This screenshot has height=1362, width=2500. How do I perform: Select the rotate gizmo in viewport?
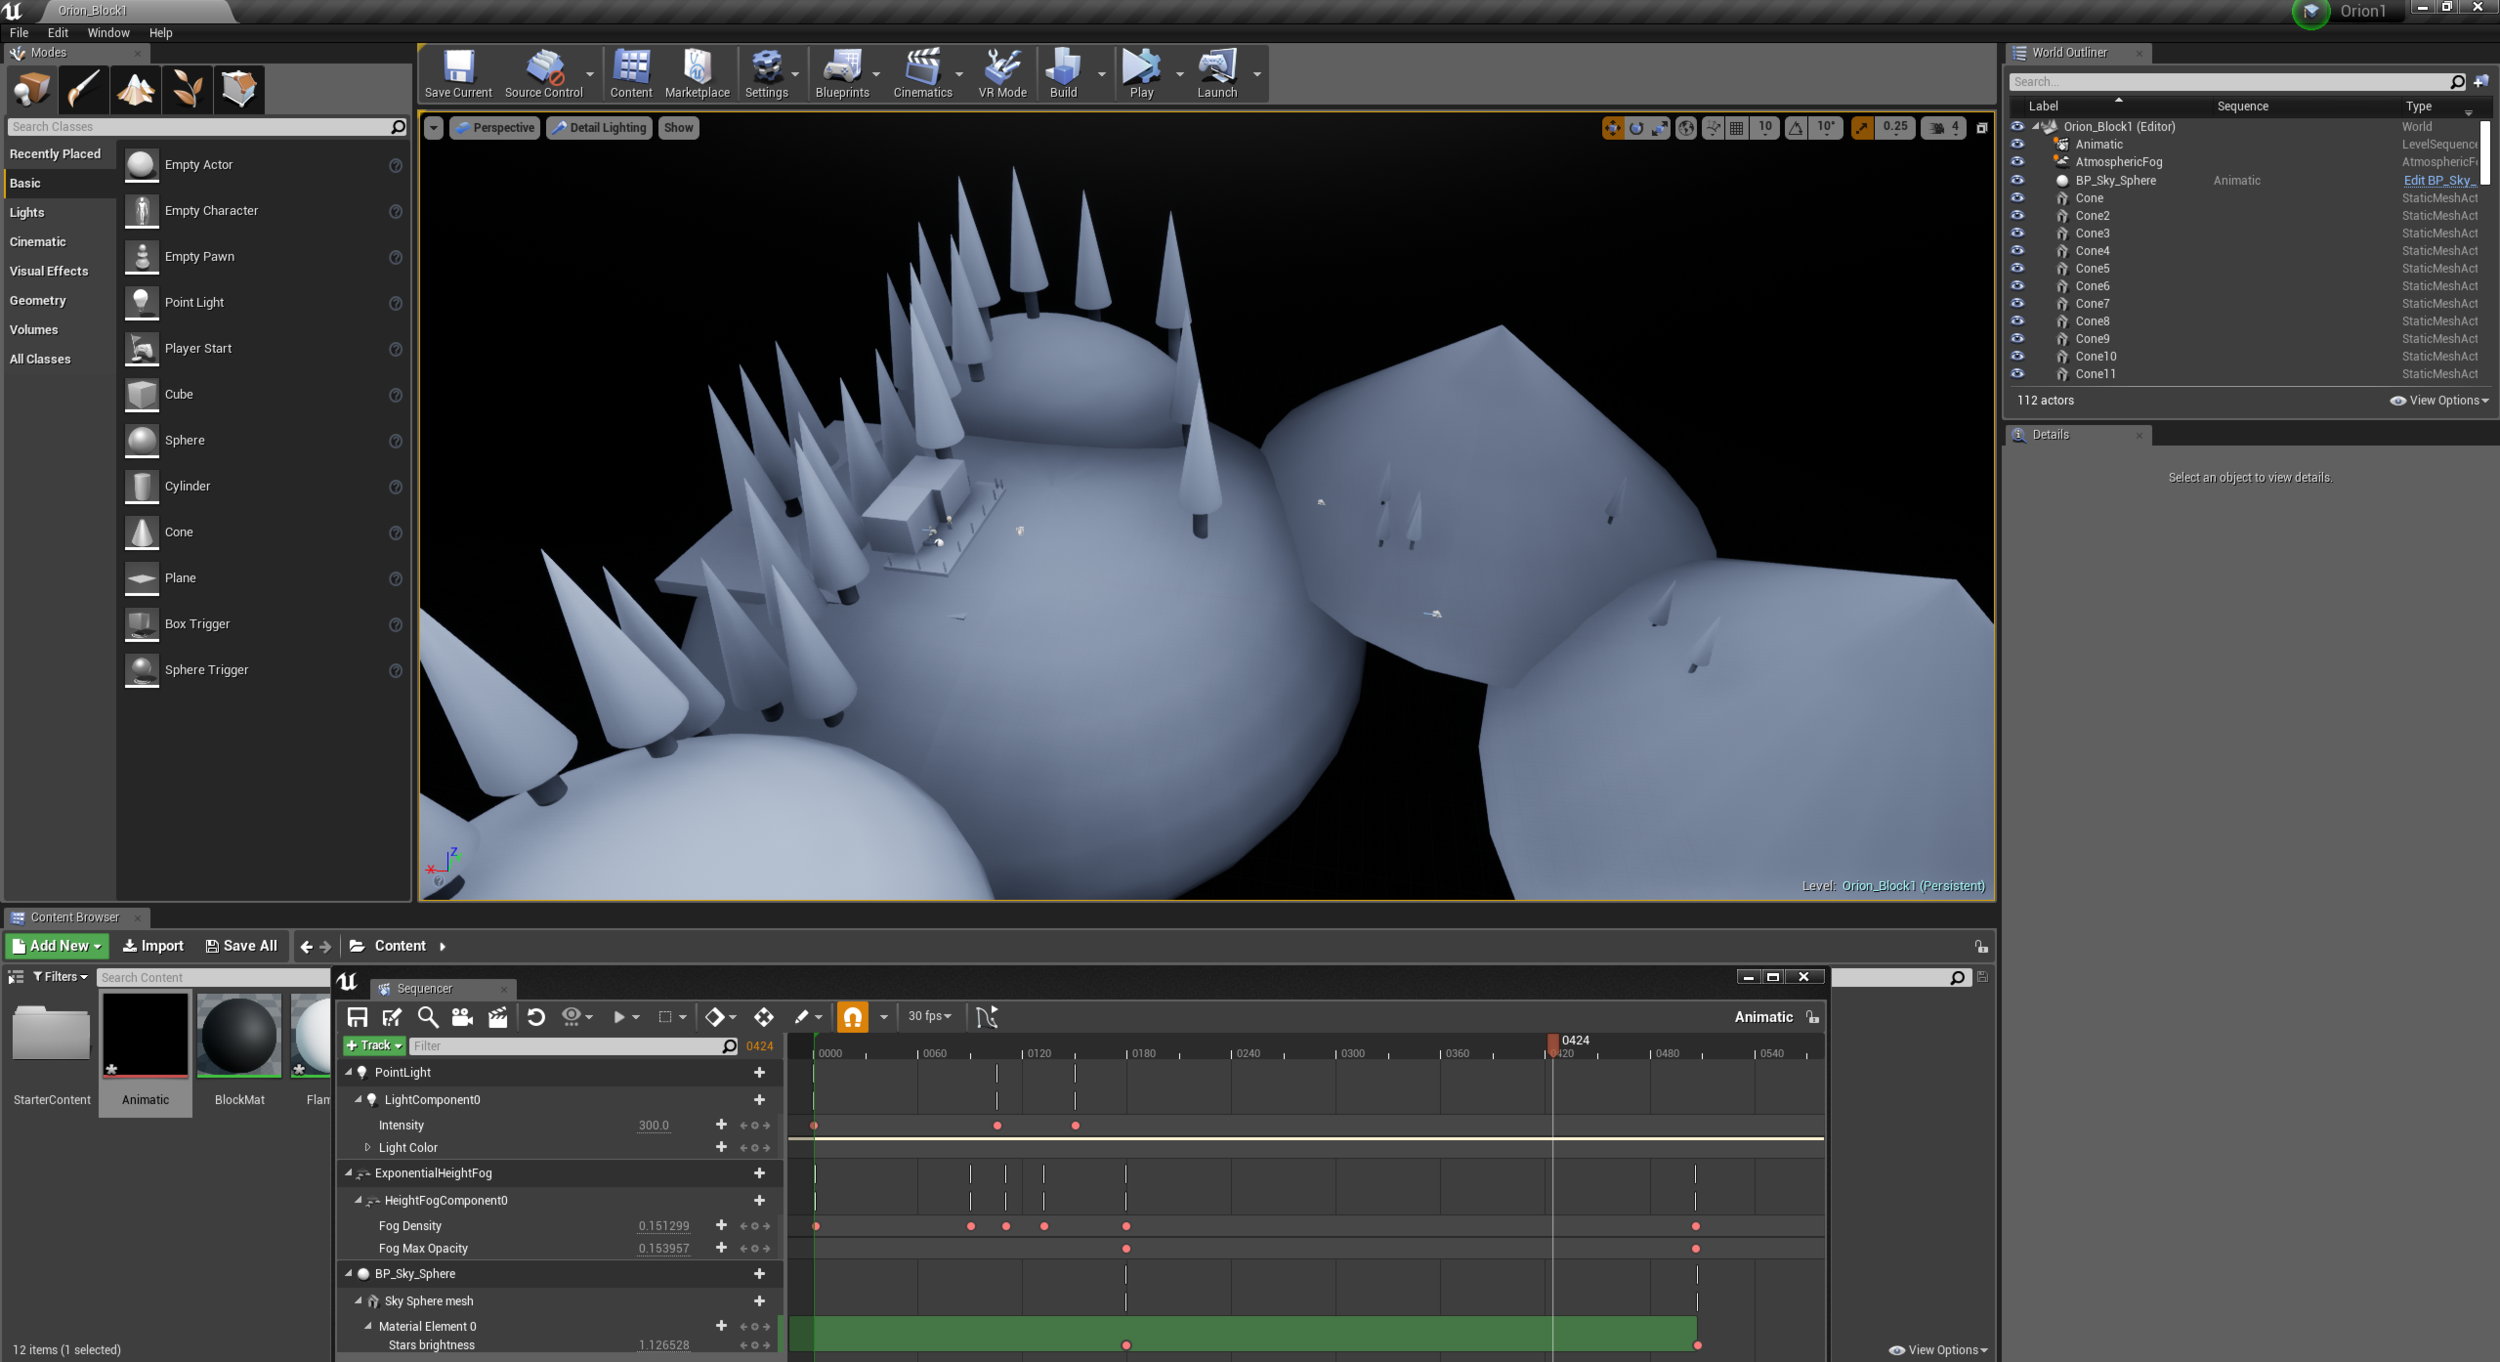1636,128
